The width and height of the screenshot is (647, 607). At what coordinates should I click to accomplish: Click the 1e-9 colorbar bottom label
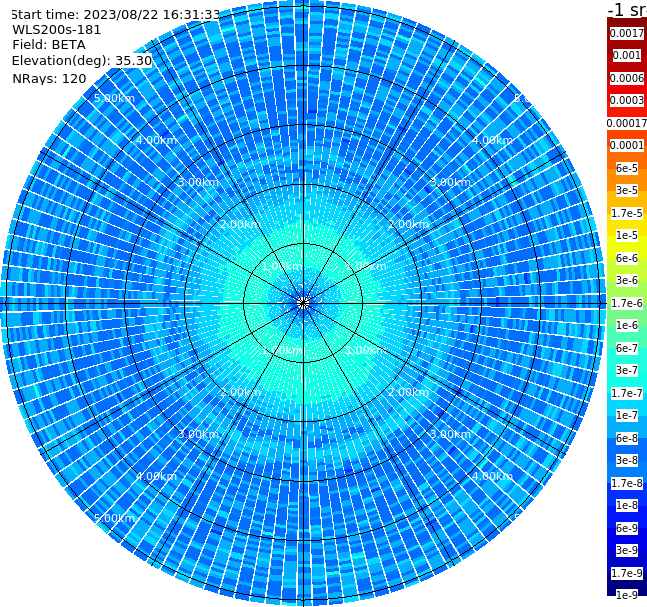click(x=627, y=595)
